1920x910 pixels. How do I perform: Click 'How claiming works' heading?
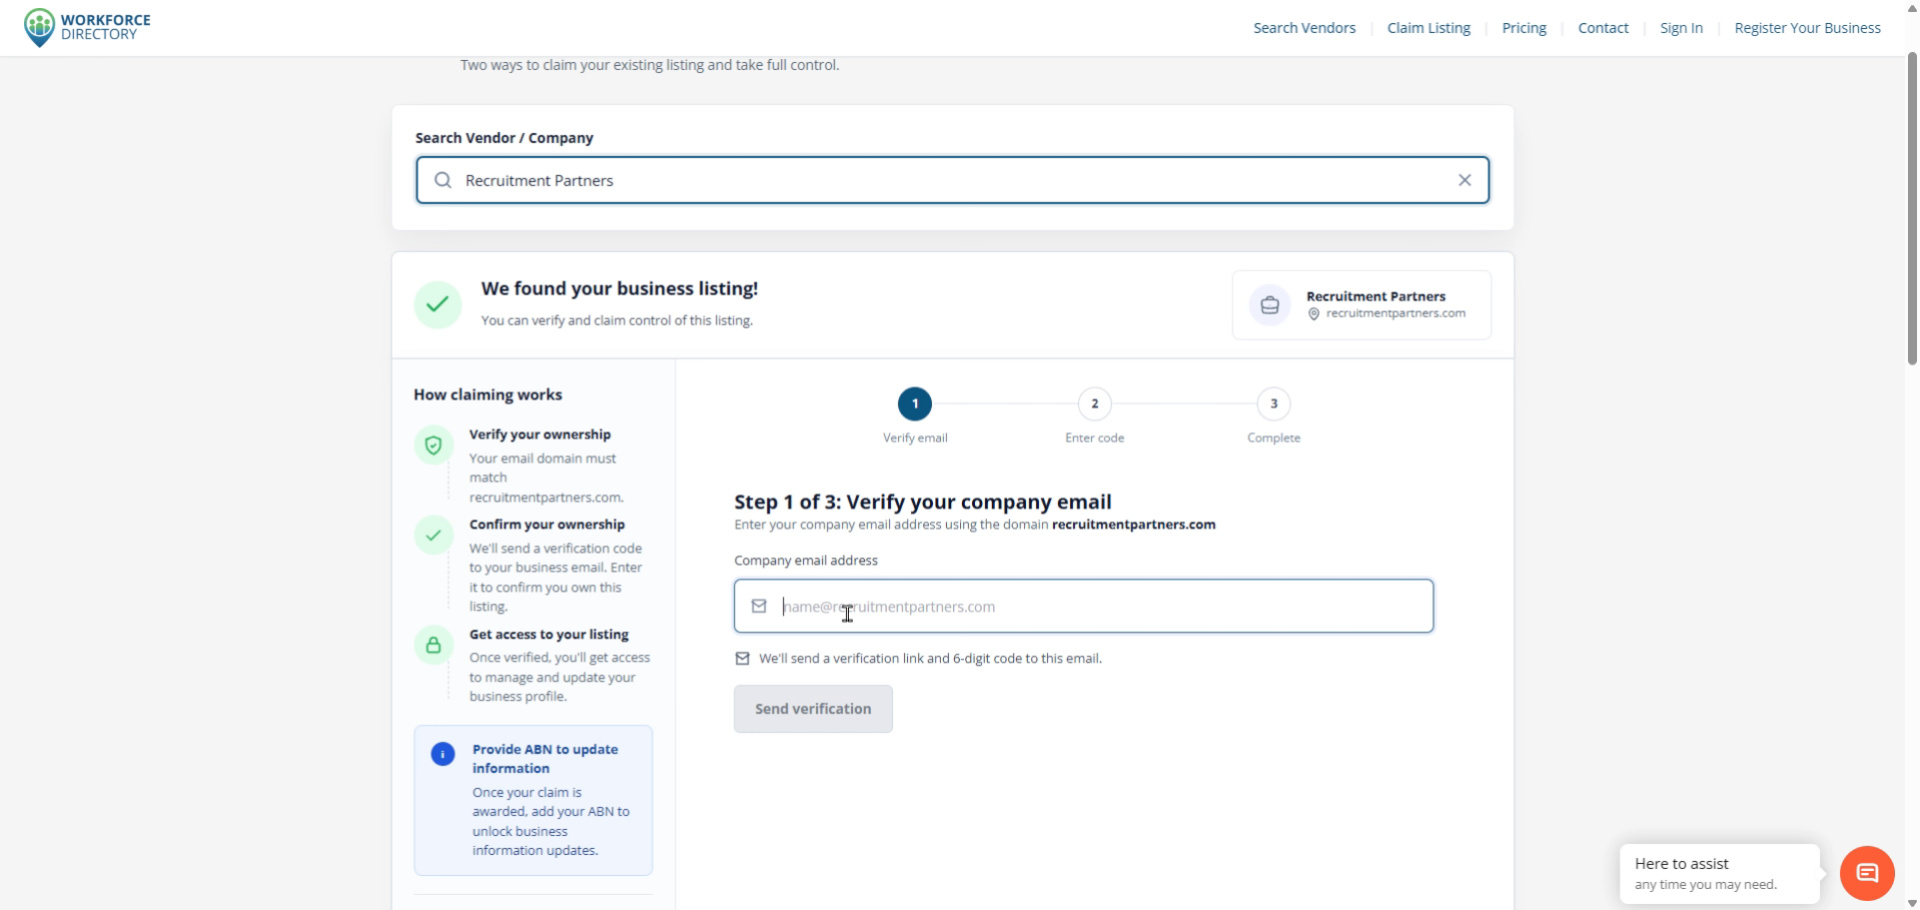click(x=488, y=395)
